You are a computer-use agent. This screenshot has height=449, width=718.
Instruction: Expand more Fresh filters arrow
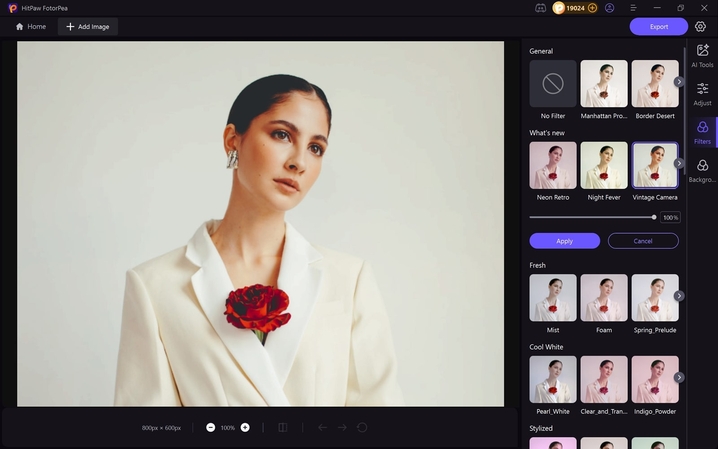[x=679, y=296]
